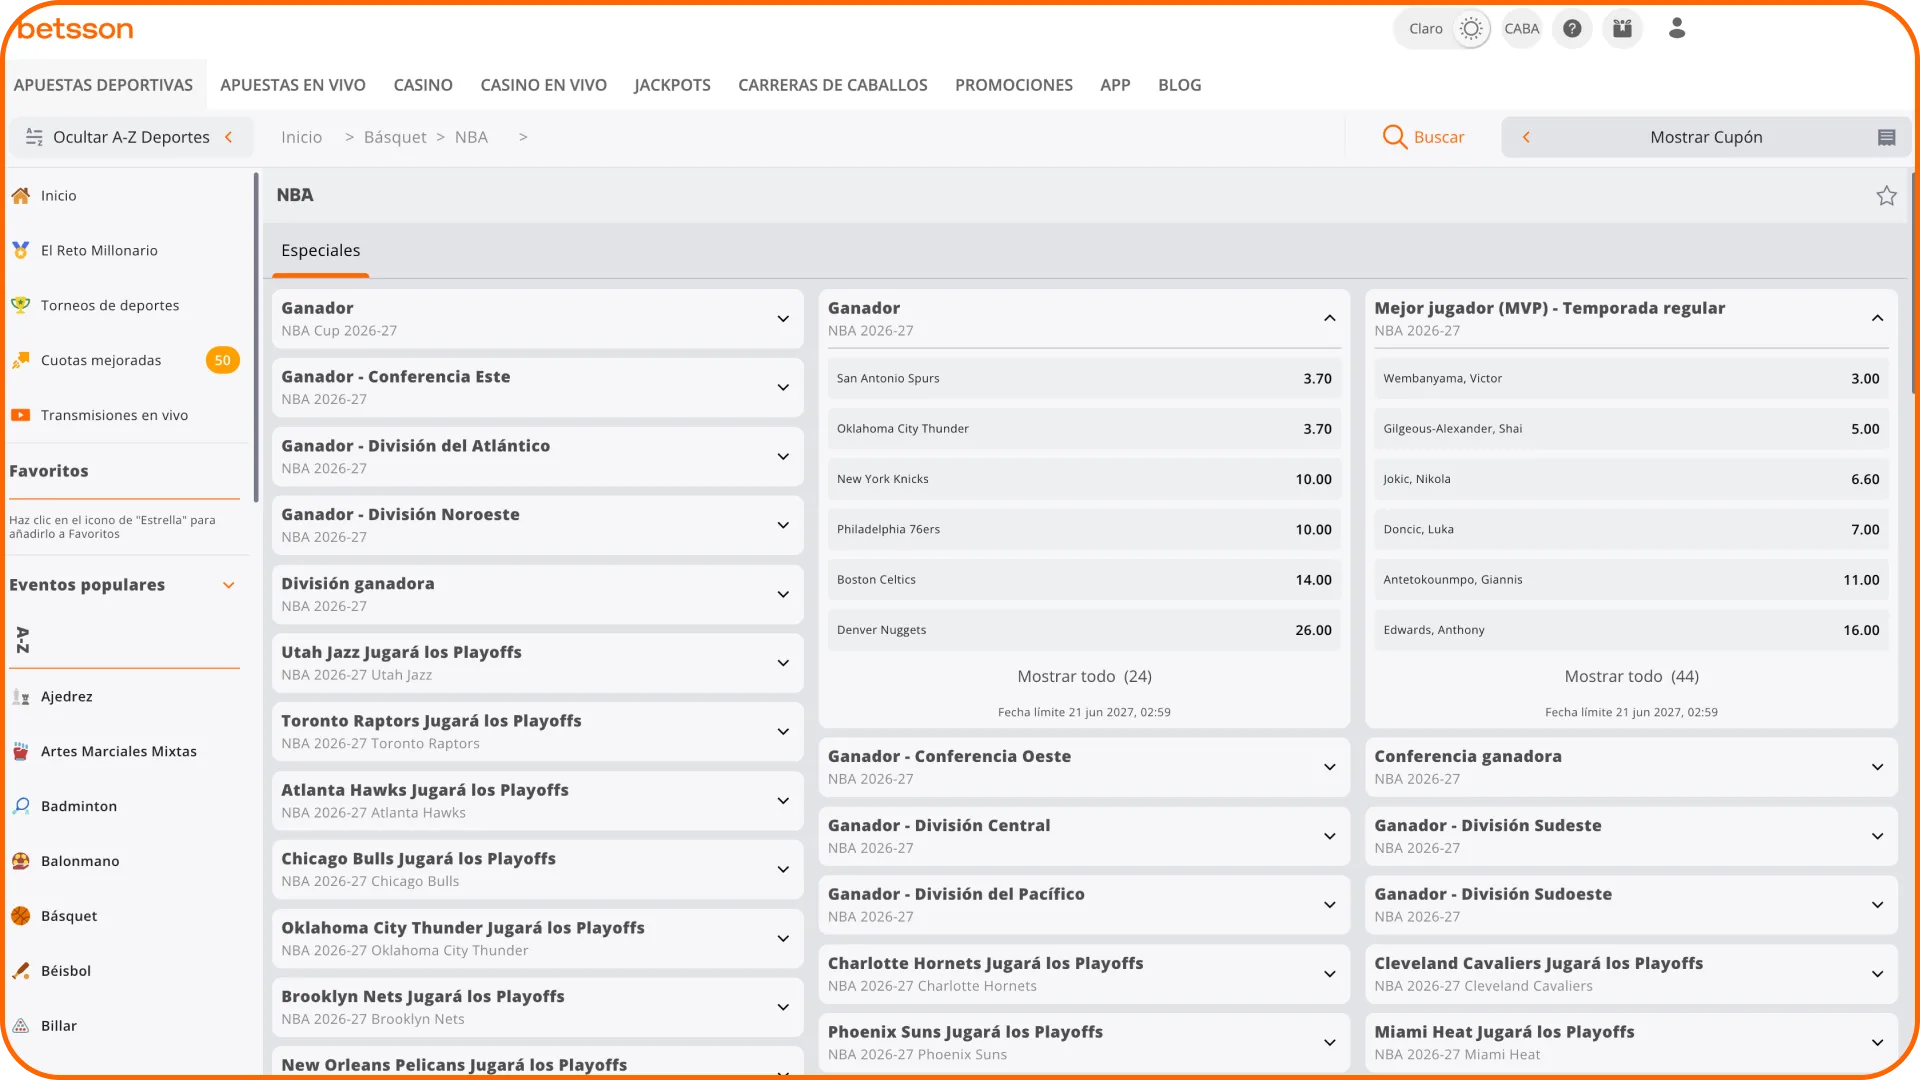1920x1080 pixels.
Task: Open the Promociones menu item
Action: (x=1014, y=85)
